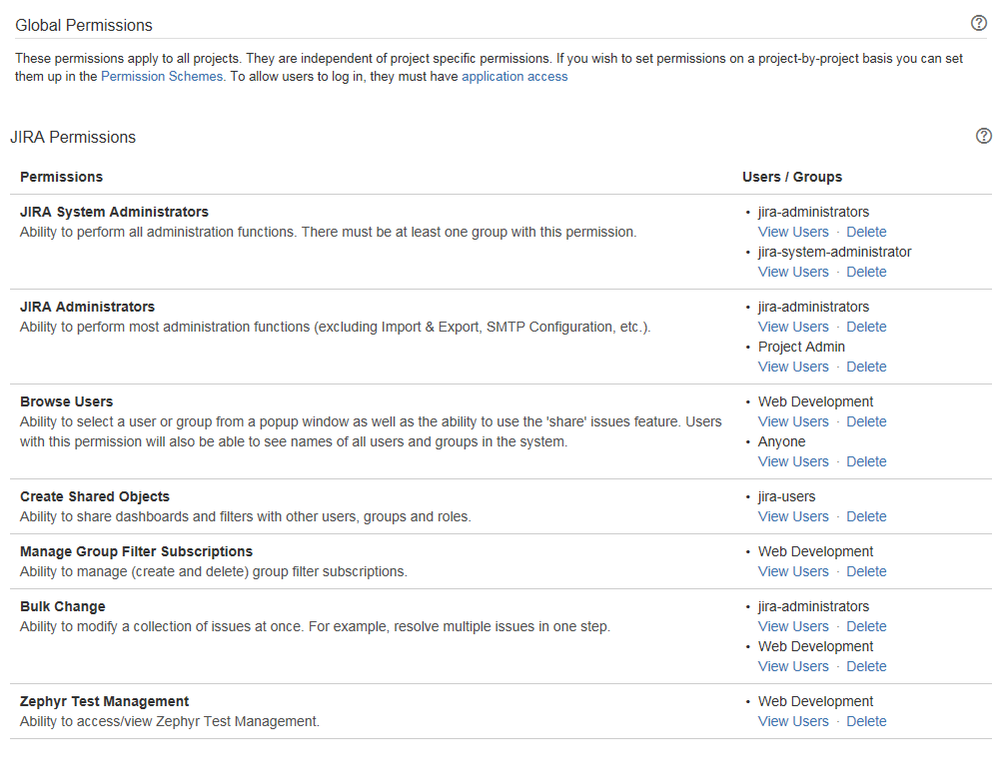The width and height of the screenshot is (999, 759).
Task: View users of Web Development under Bulk Change
Action: (793, 667)
